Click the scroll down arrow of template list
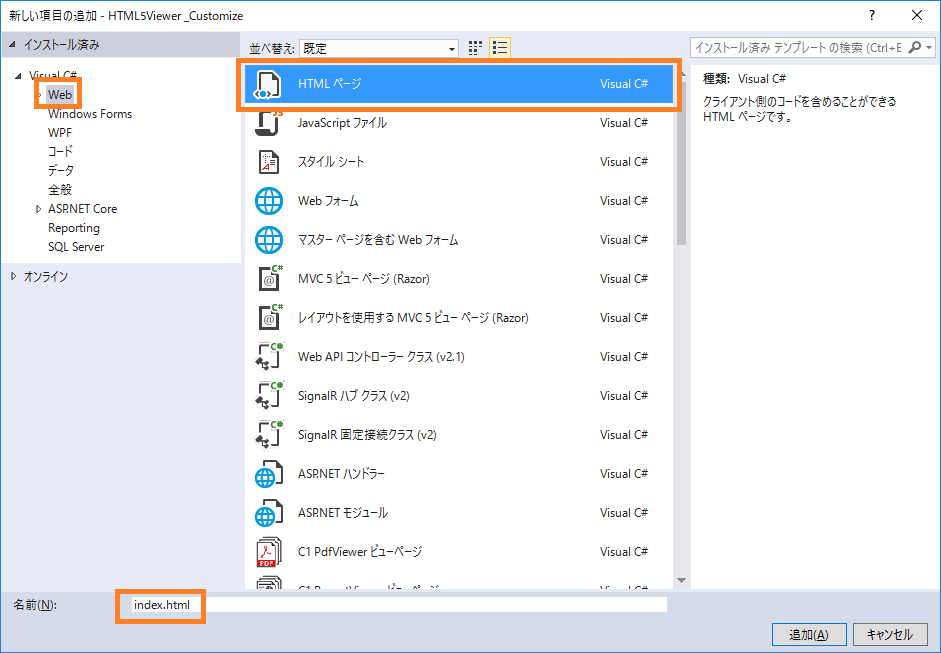 coord(681,580)
